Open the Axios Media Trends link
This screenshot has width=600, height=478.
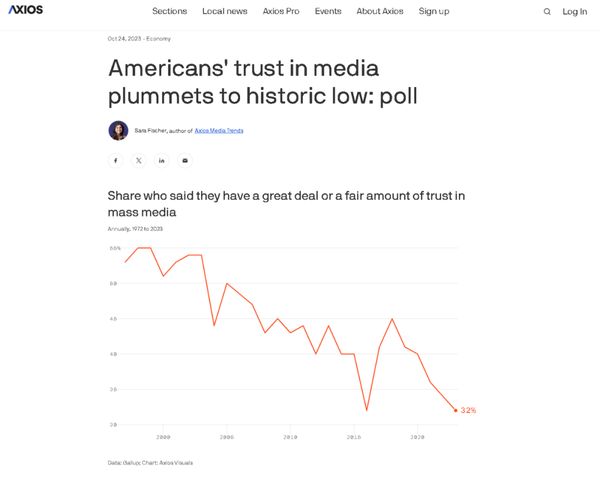[x=219, y=131]
